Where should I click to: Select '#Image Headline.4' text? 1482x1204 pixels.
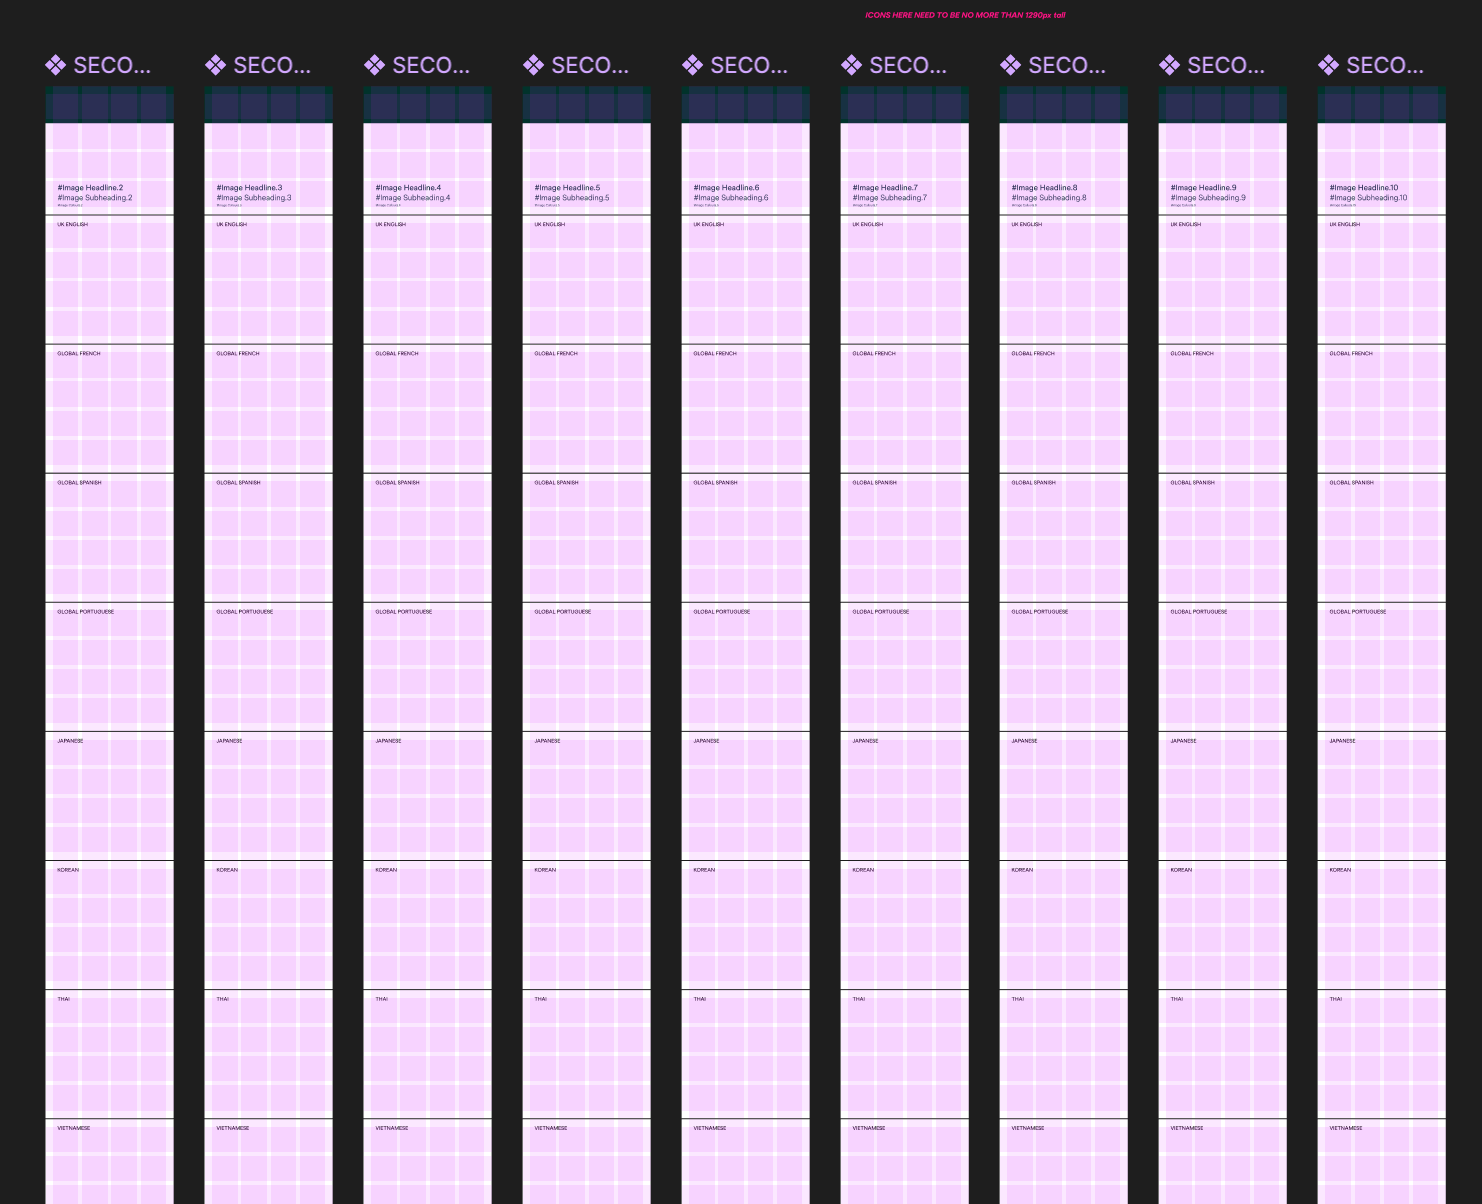pos(408,188)
